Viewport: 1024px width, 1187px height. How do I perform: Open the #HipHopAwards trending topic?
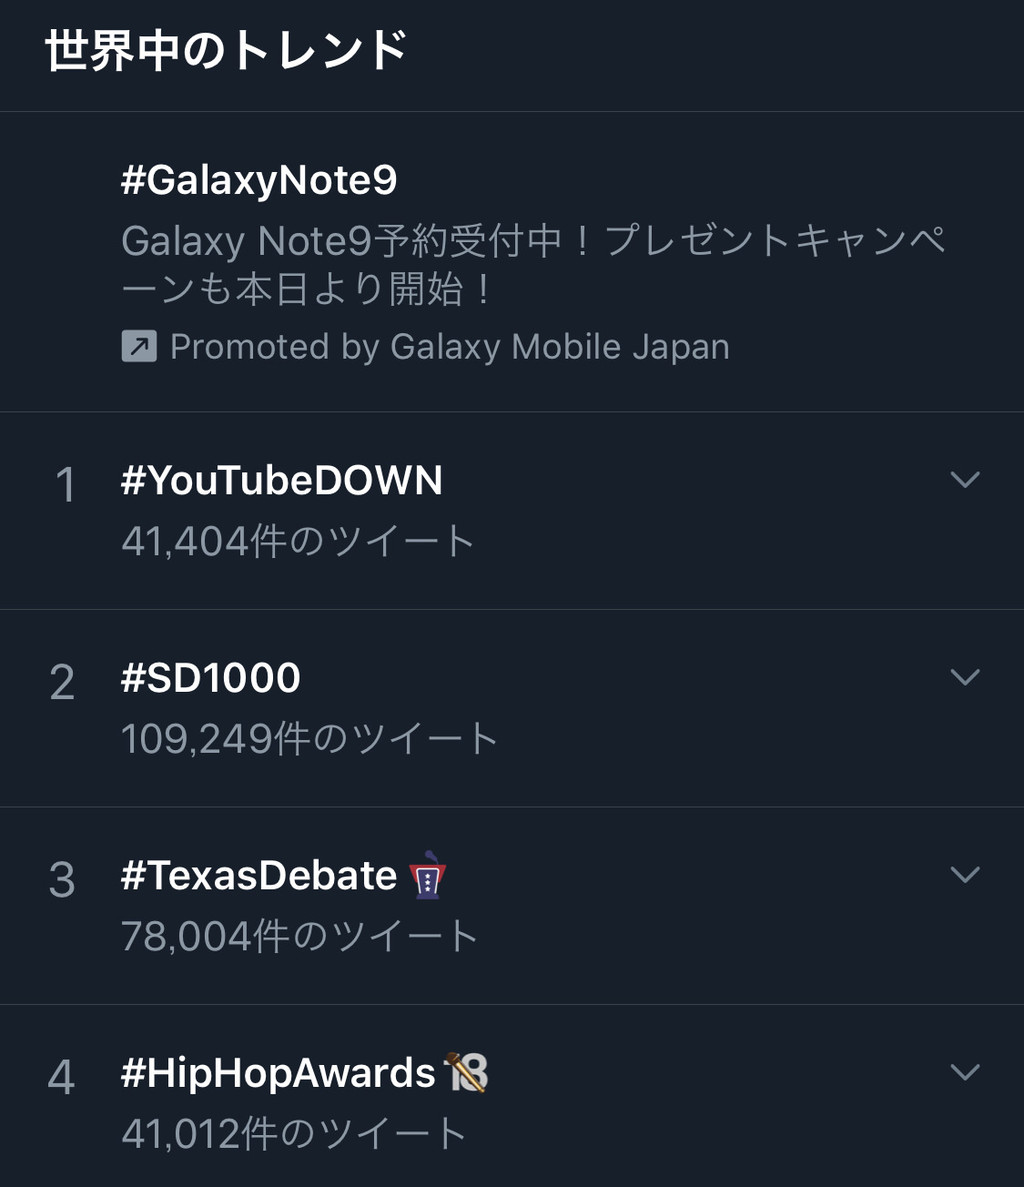click(x=278, y=1073)
